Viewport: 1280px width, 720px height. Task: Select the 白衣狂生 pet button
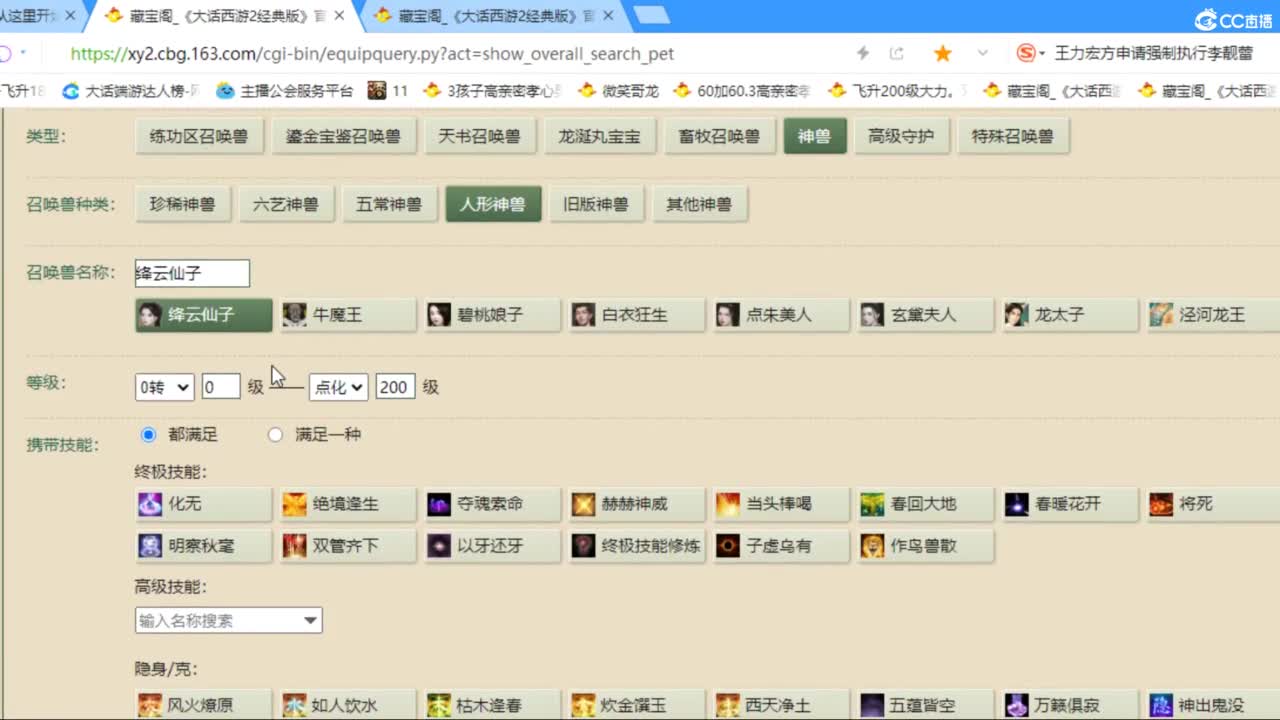636,315
